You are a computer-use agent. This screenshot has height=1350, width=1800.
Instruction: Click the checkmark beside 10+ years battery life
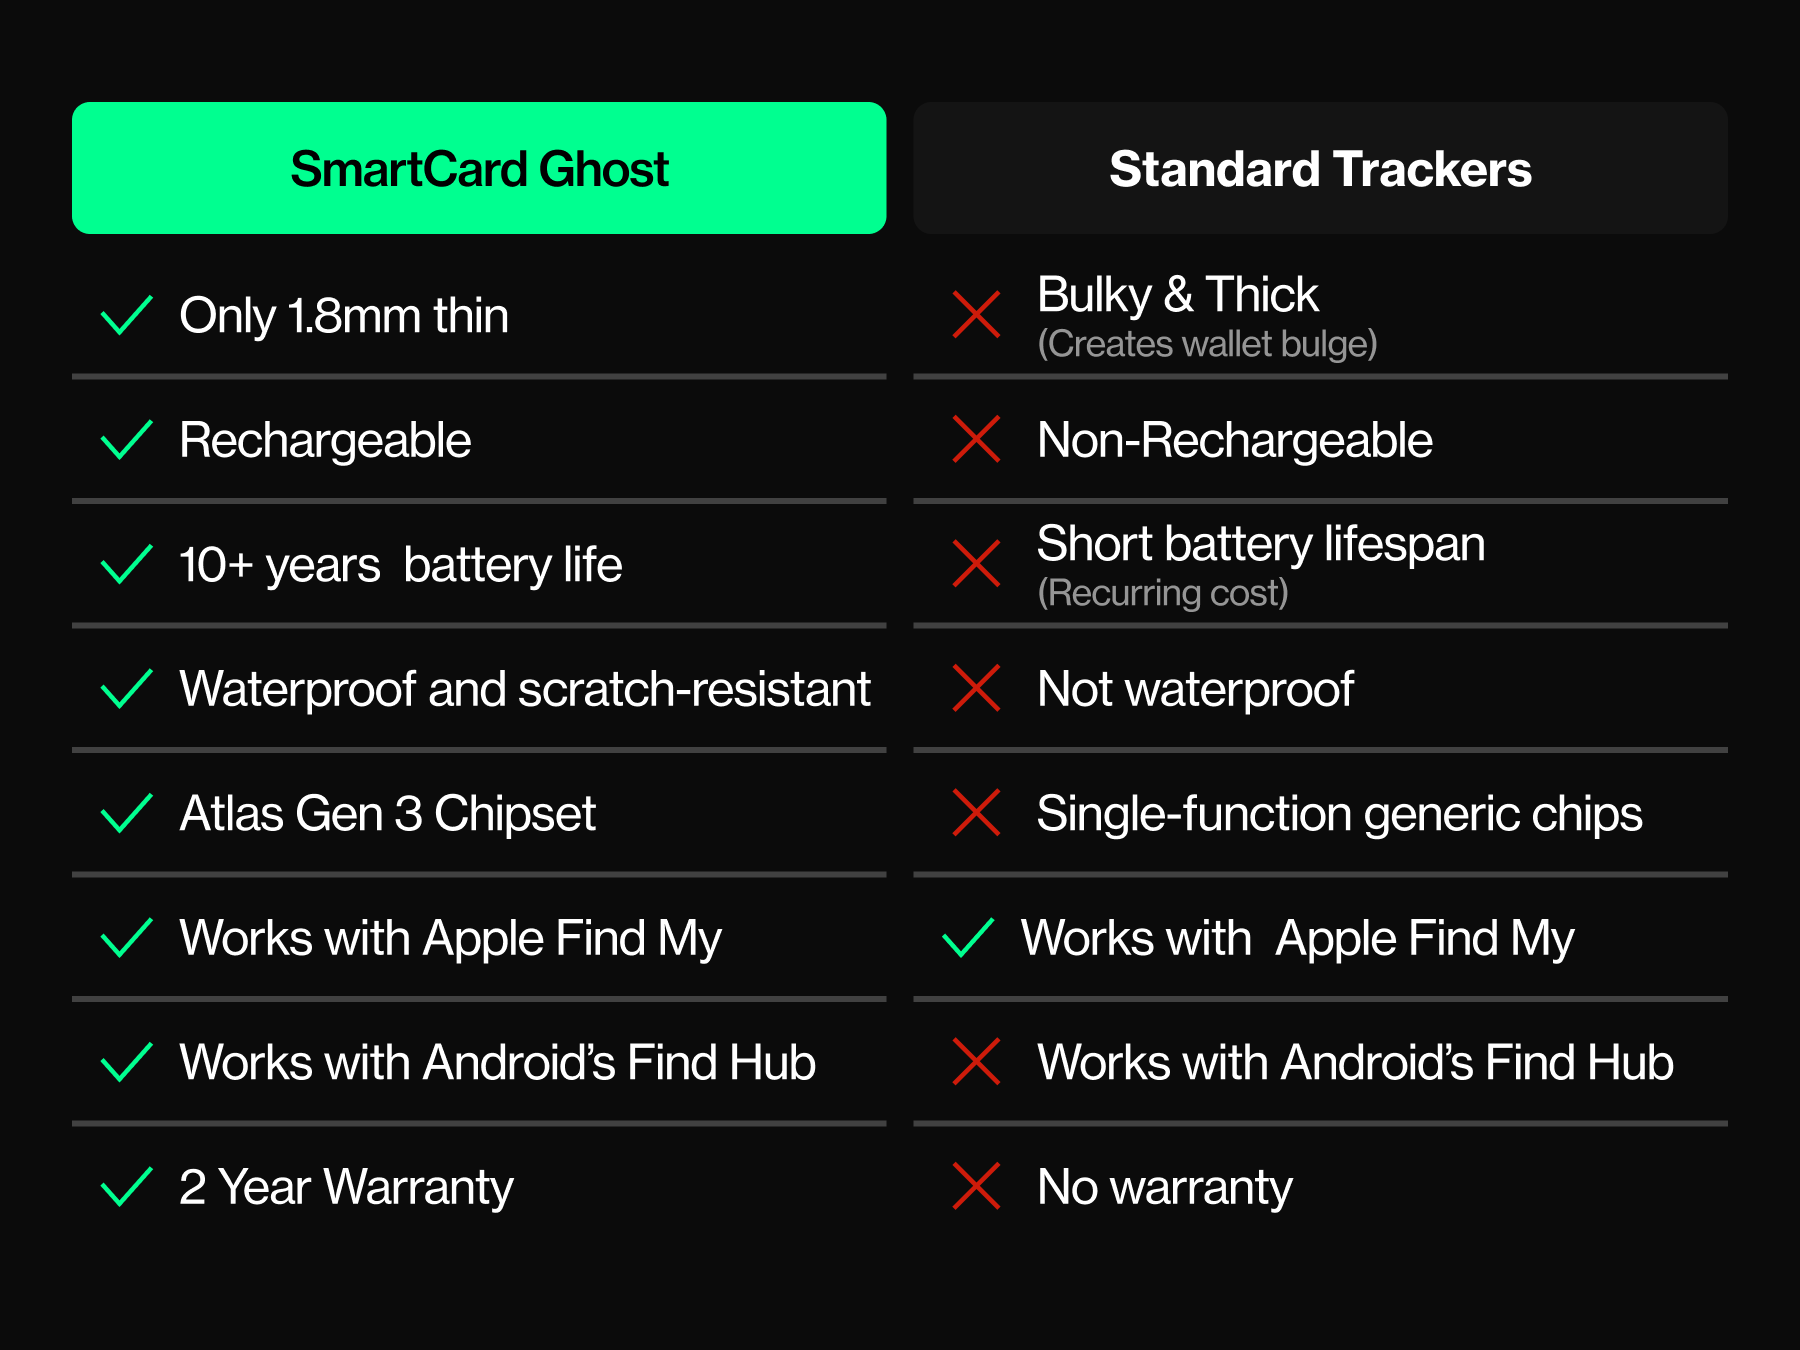click(x=127, y=565)
